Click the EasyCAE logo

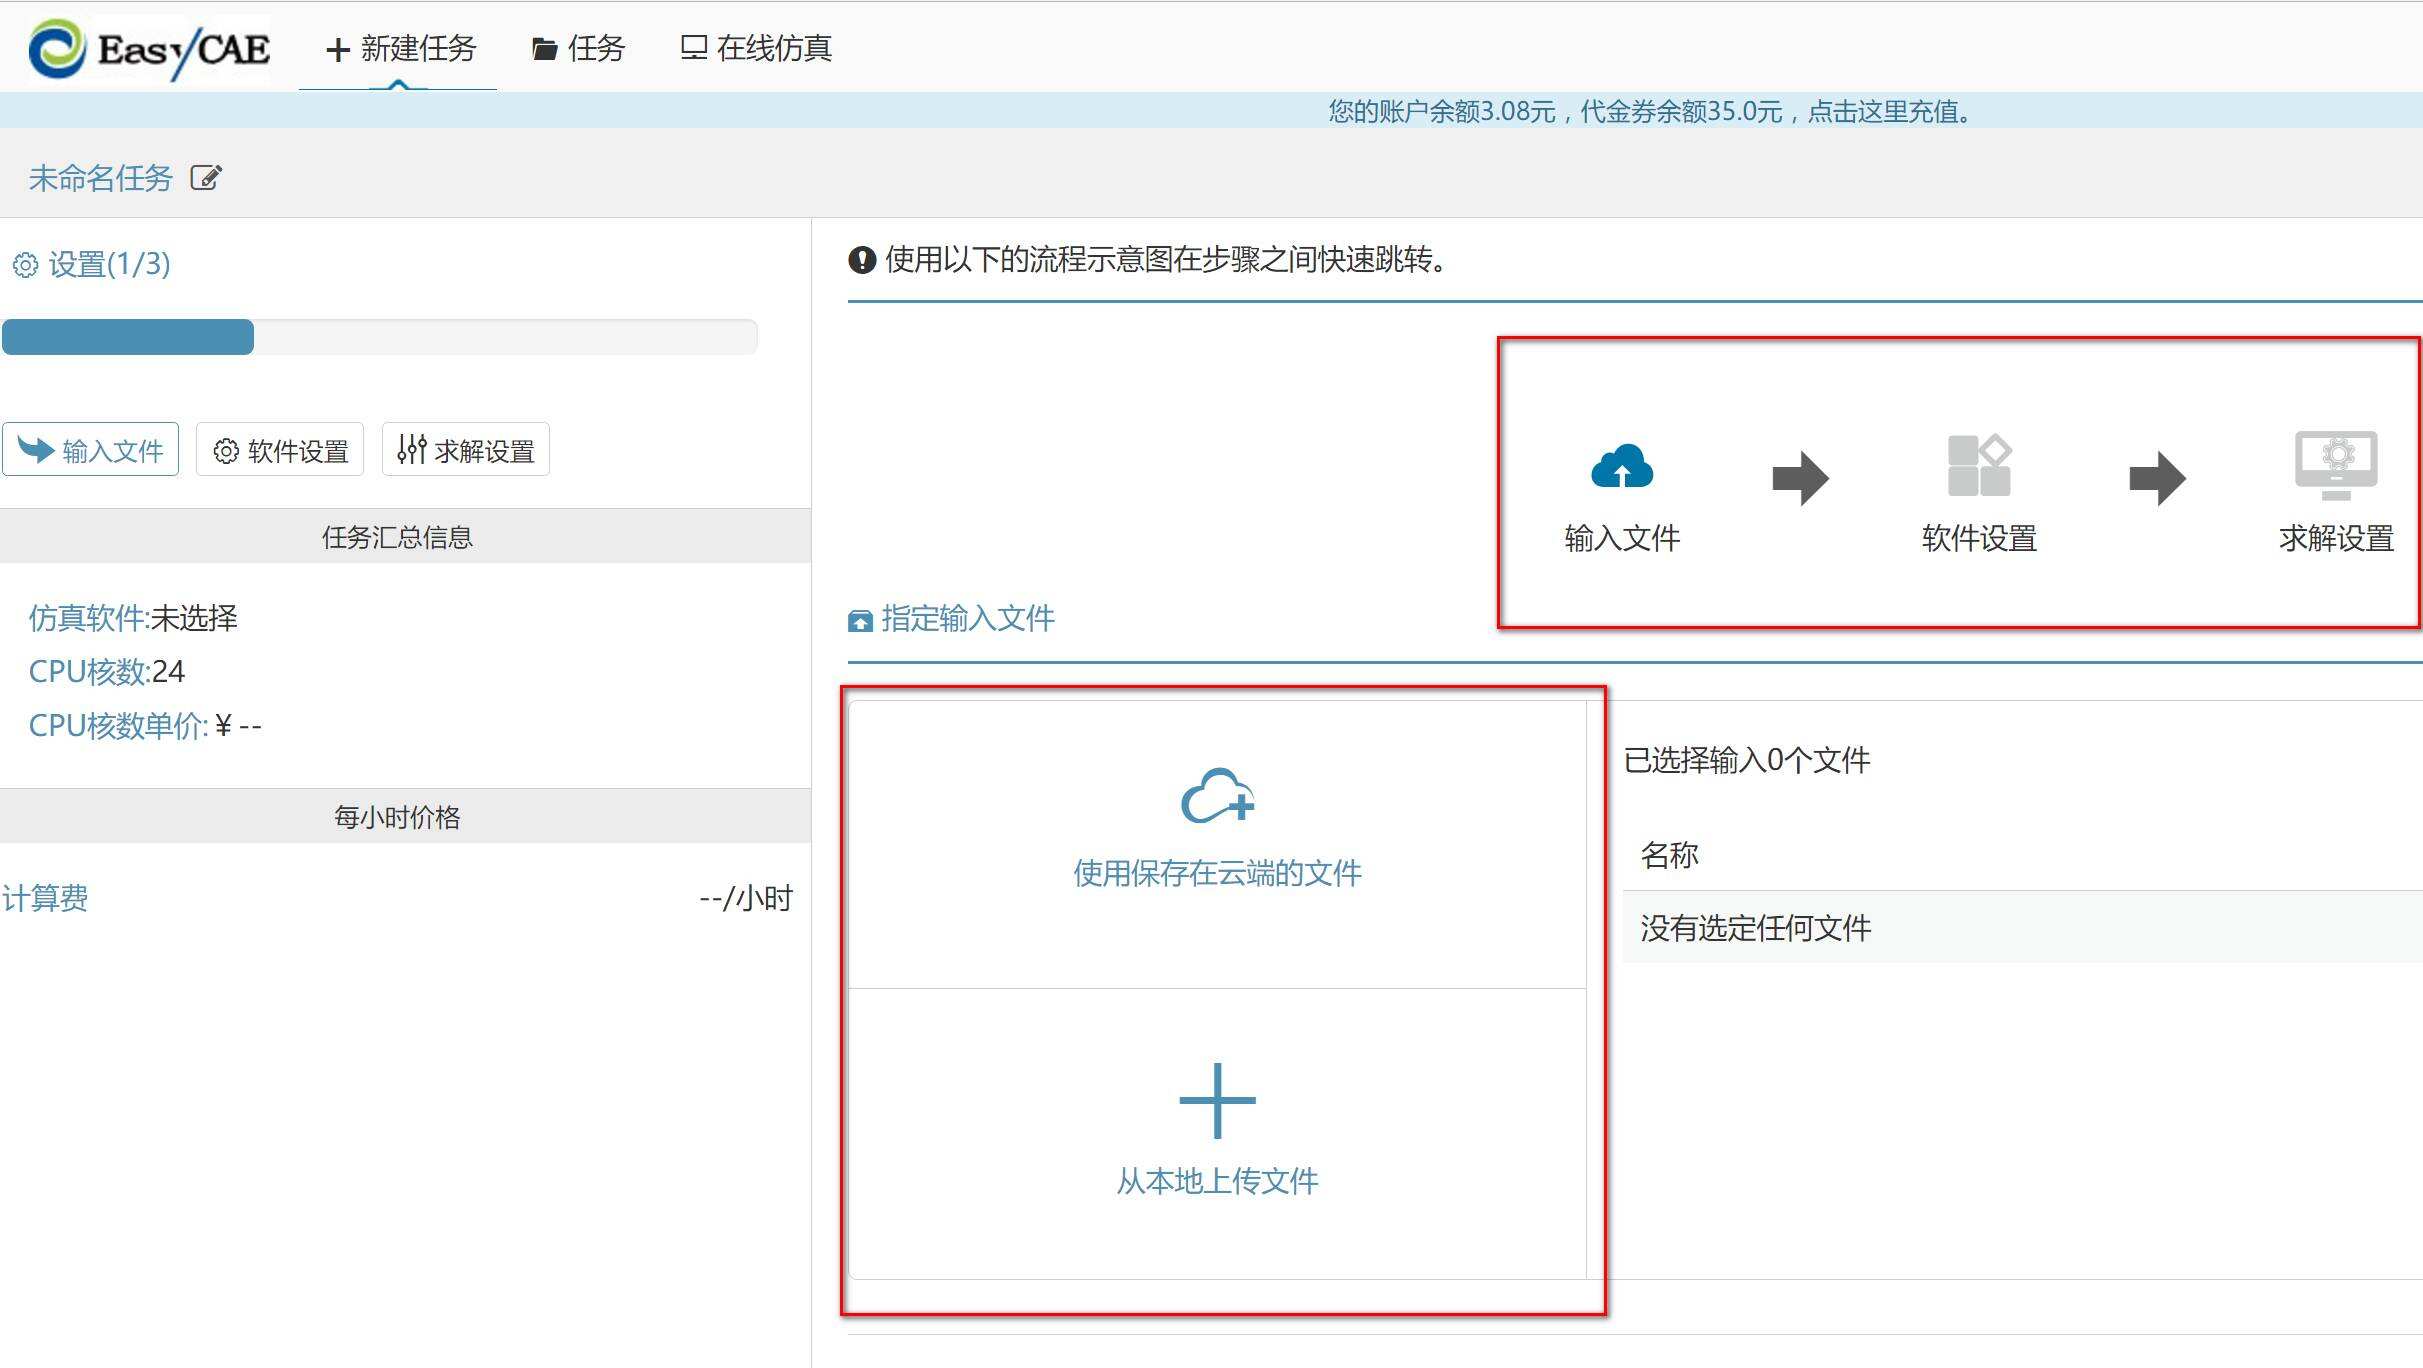150,48
